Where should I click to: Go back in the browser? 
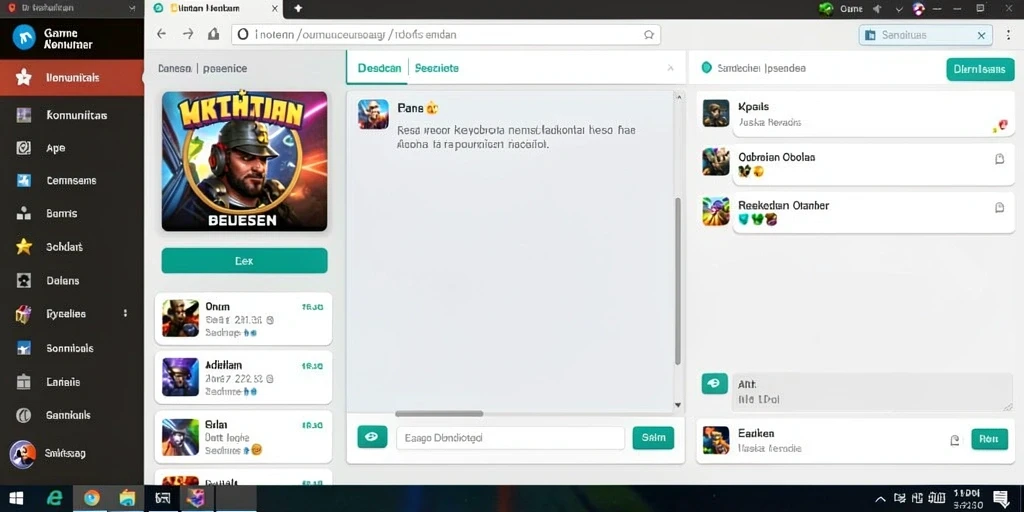tap(161, 34)
